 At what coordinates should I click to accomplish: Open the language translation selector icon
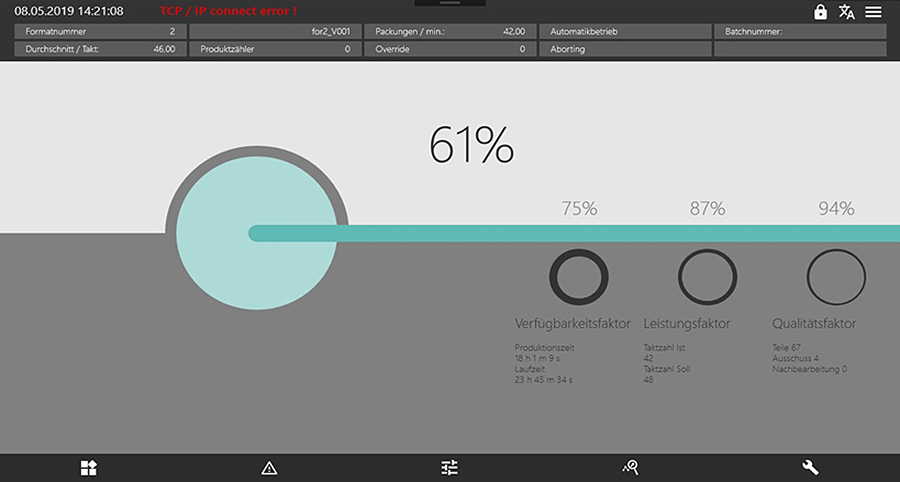[x=847, y=12]
